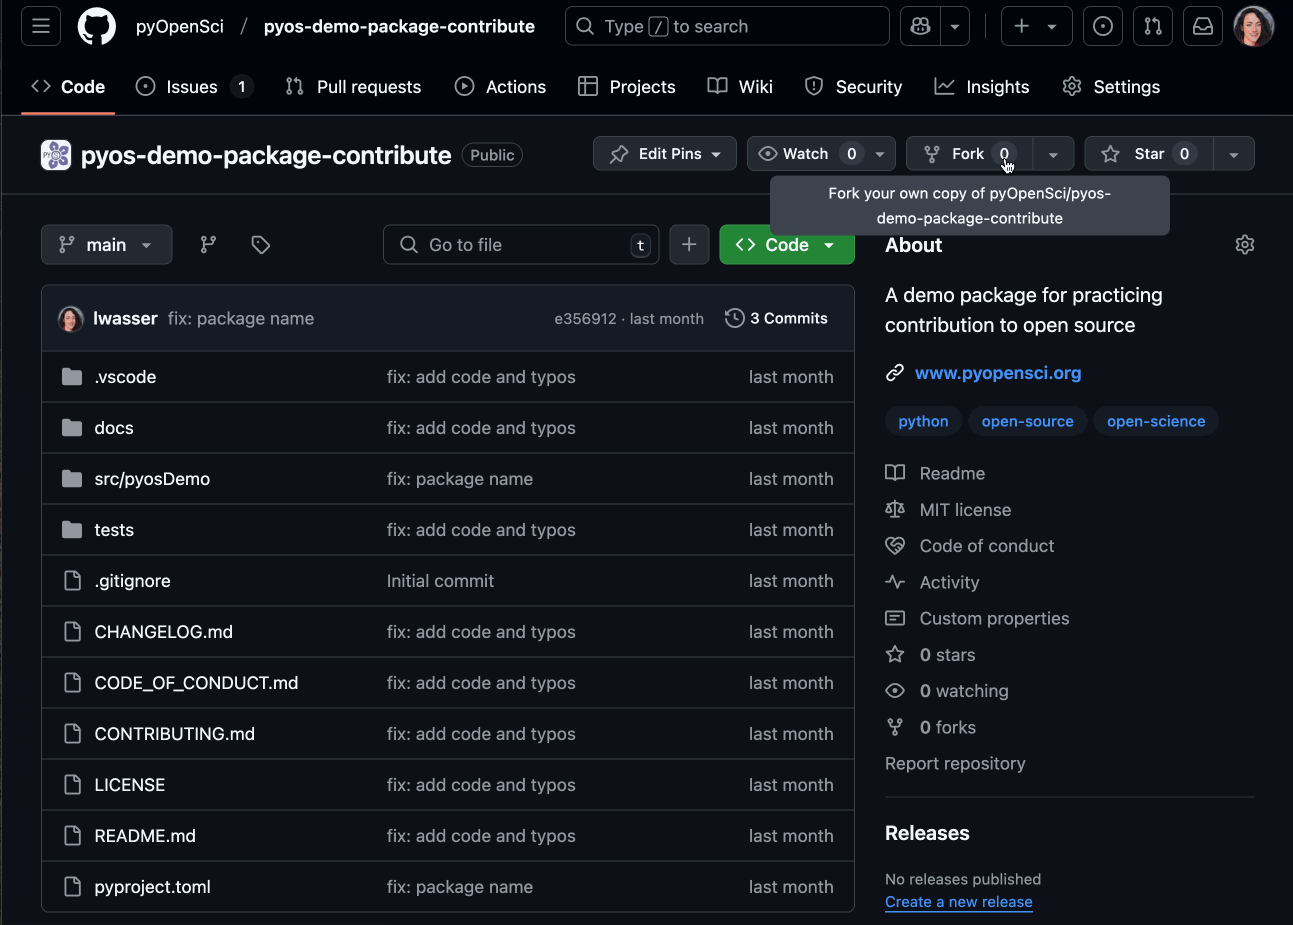
Task: Expand the Copilot dropdown arrow
Action: [x=955, y=26]
